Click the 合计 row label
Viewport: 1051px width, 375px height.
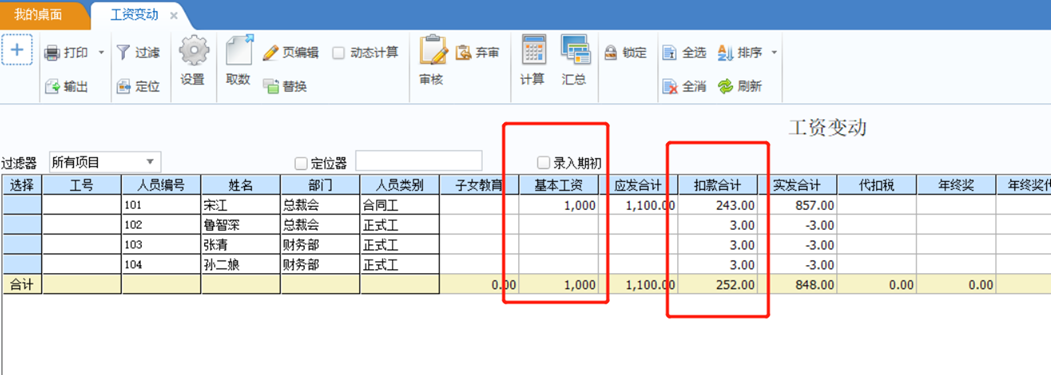pyautogui.click(x=22, y=284)
